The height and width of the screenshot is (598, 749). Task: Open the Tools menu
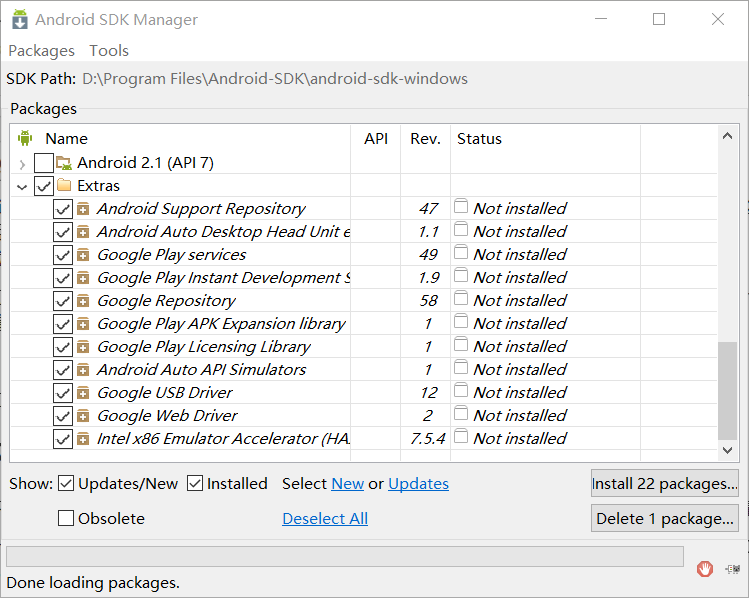coord(109,51)
